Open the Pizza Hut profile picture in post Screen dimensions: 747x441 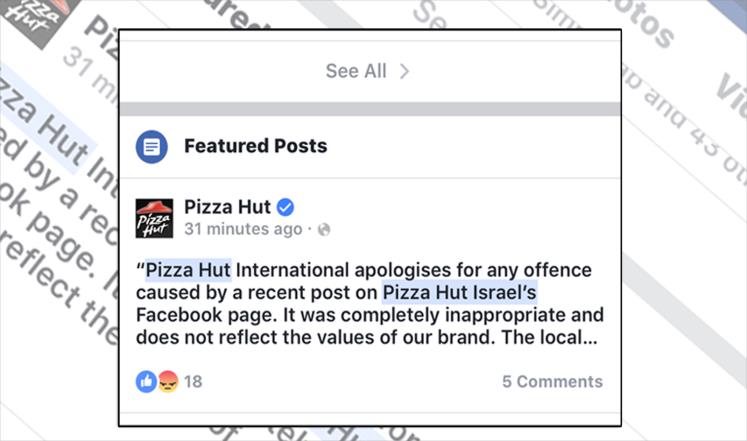point(154,218)
